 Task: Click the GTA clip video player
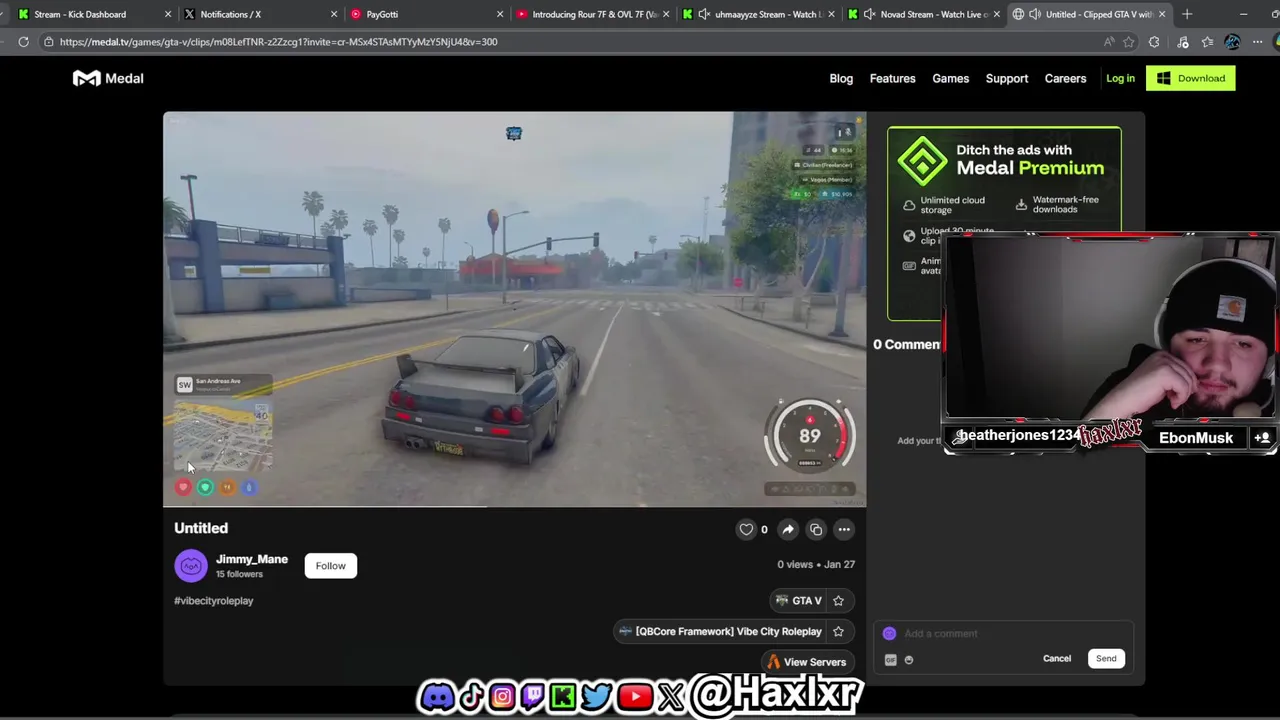point(515,309)
